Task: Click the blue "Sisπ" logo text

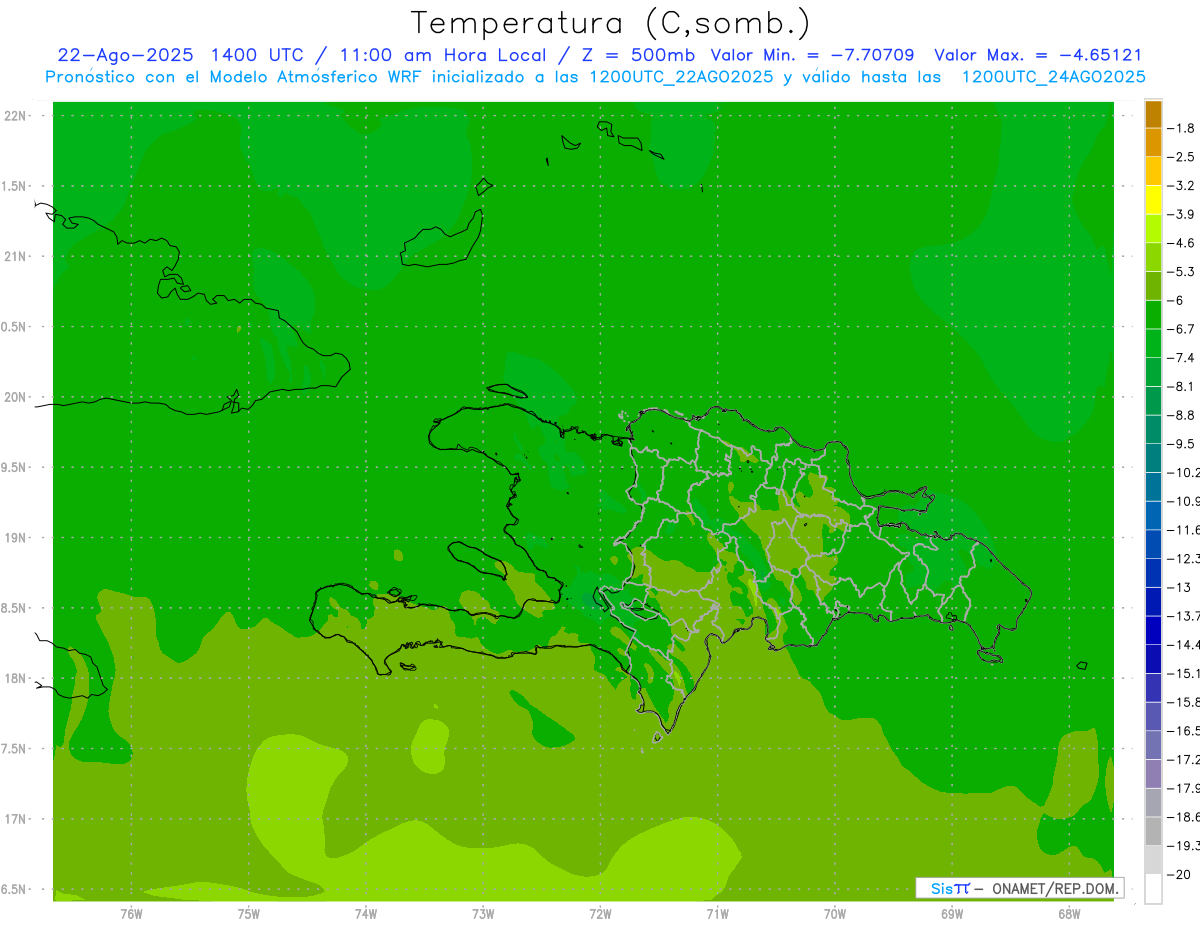Action: (x=949, y=888)
